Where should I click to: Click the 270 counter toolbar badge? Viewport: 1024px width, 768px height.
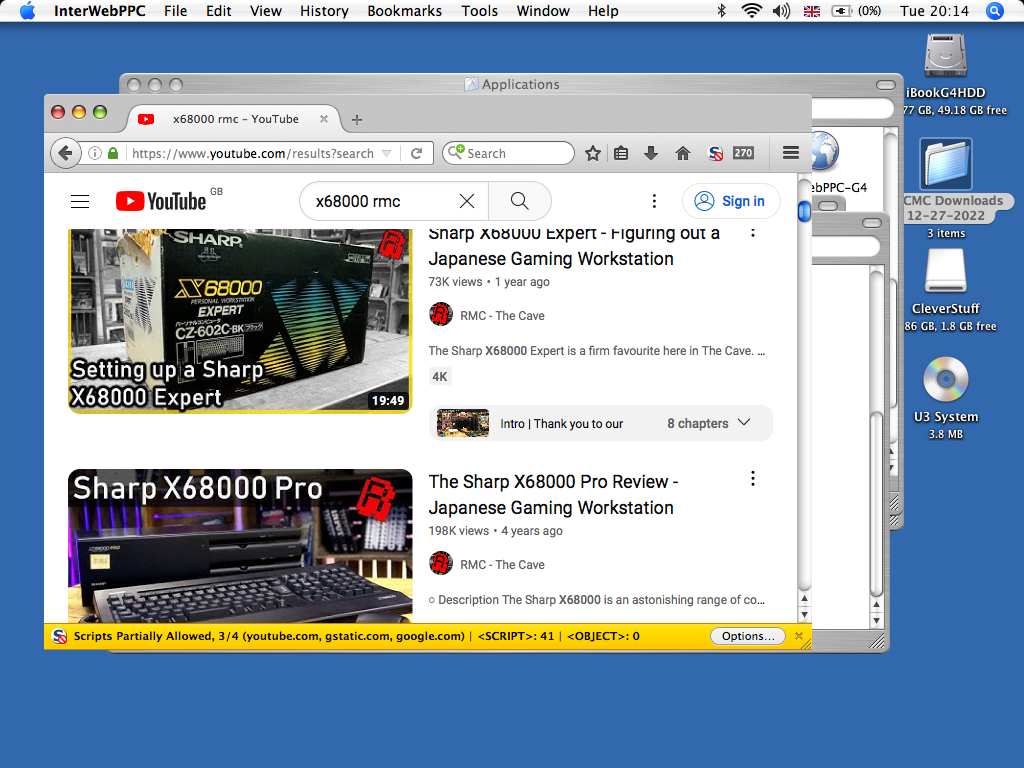[743, 153]
